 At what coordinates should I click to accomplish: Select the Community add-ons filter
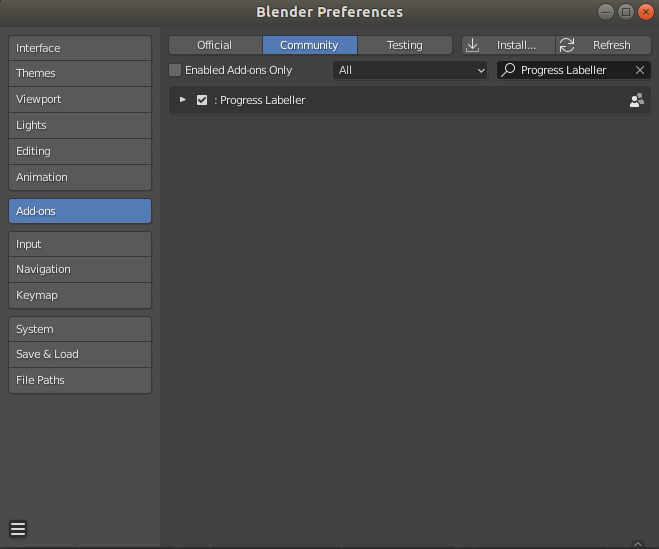(x=310, y=45)
